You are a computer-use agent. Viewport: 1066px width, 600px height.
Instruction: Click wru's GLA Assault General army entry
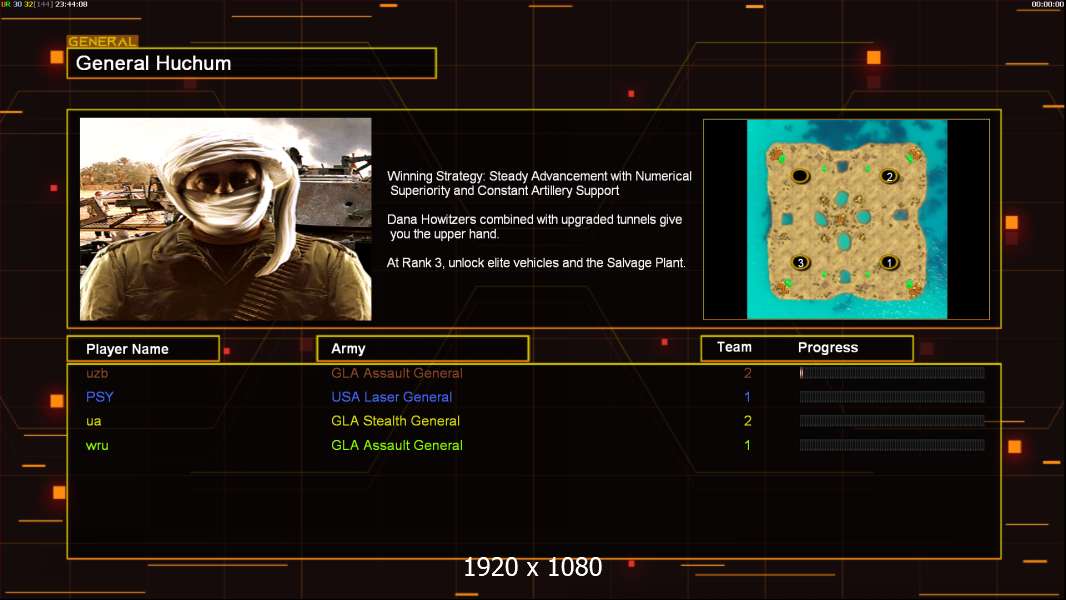click(397, 445)
